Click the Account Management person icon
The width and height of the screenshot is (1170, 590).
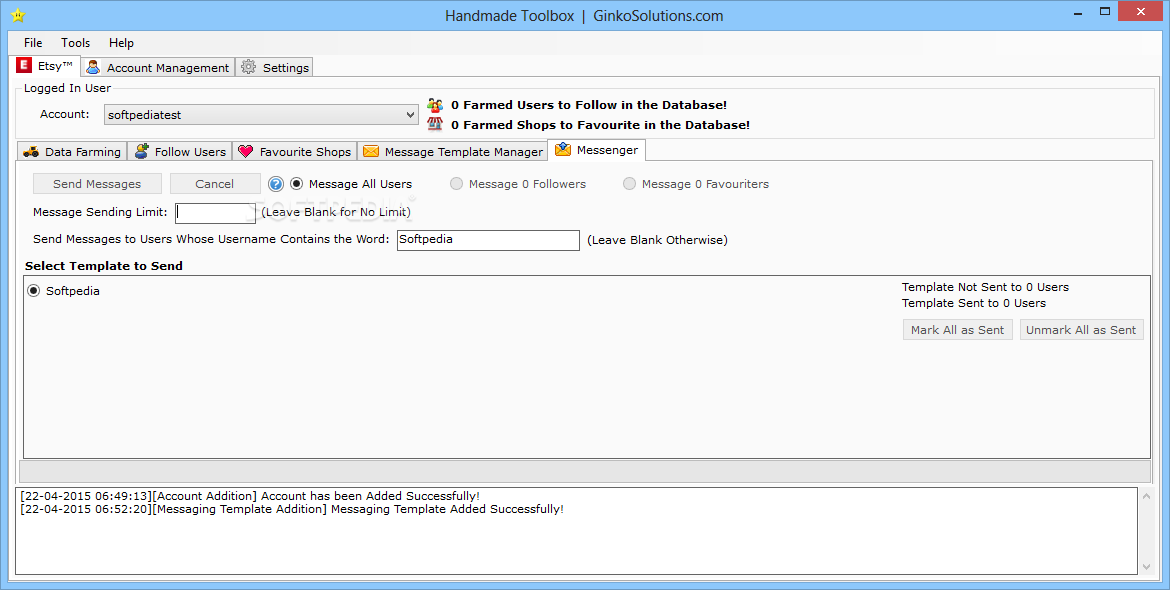click(93, 67)
